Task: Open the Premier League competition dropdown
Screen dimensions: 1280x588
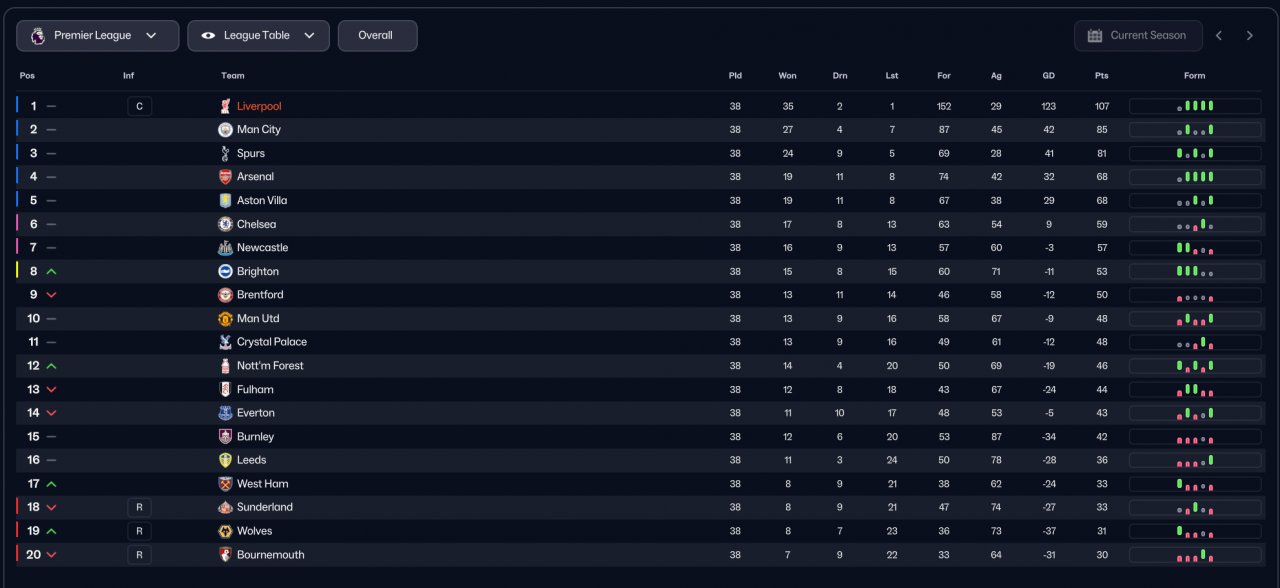Action: click(97, 36)
